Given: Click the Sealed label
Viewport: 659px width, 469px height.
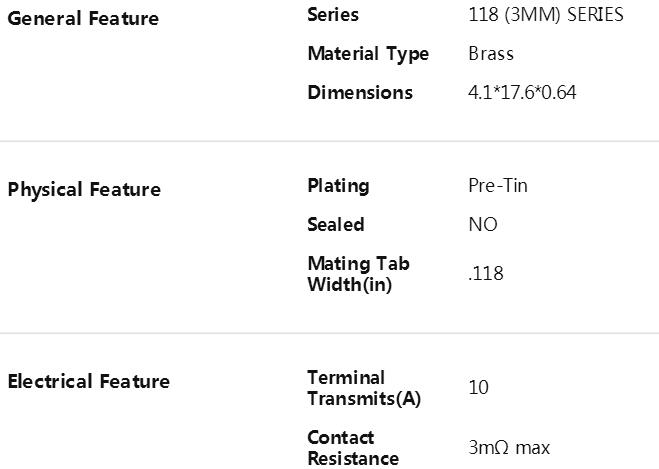Looking at the screenshot, I should tap(336, 225).
